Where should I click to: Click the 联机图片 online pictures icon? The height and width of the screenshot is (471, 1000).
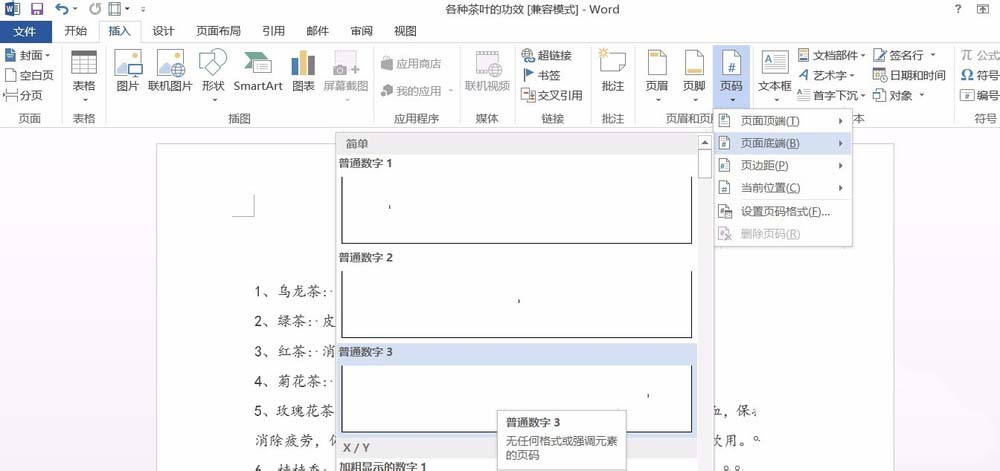[170, 71]
